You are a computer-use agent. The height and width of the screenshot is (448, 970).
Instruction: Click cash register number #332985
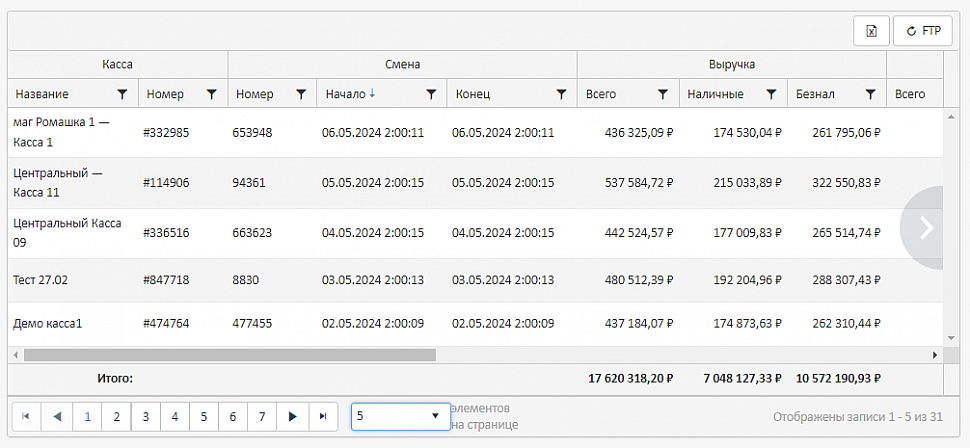tap(166, 132)
